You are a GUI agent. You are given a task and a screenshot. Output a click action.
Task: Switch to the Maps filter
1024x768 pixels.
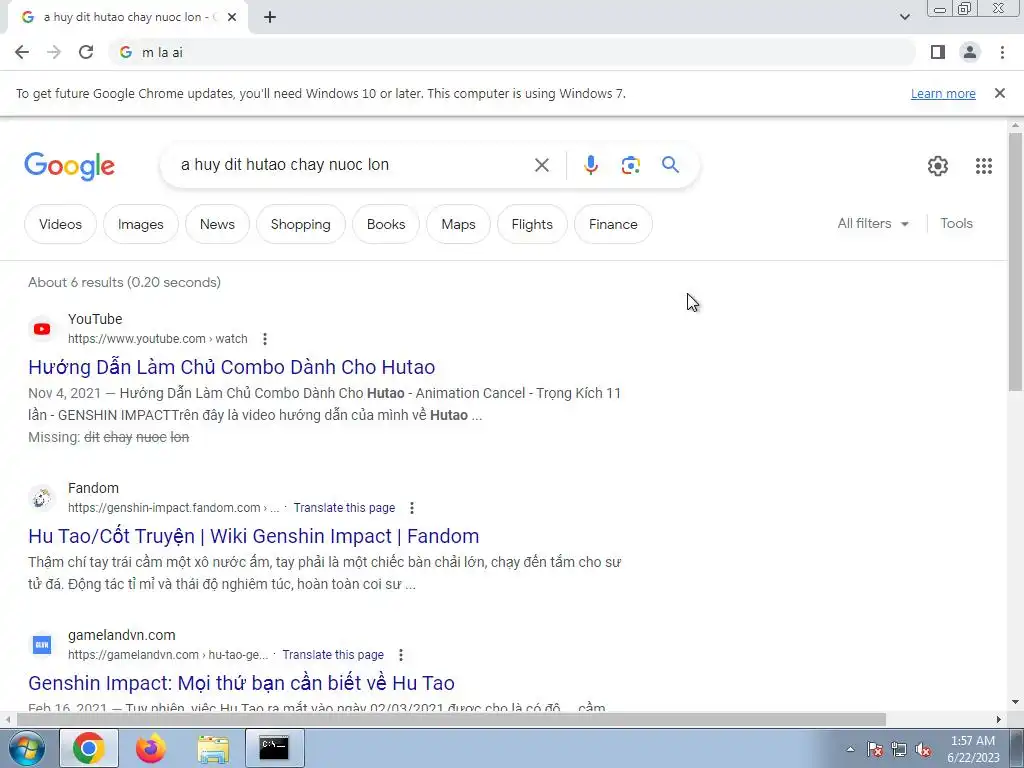458,224
